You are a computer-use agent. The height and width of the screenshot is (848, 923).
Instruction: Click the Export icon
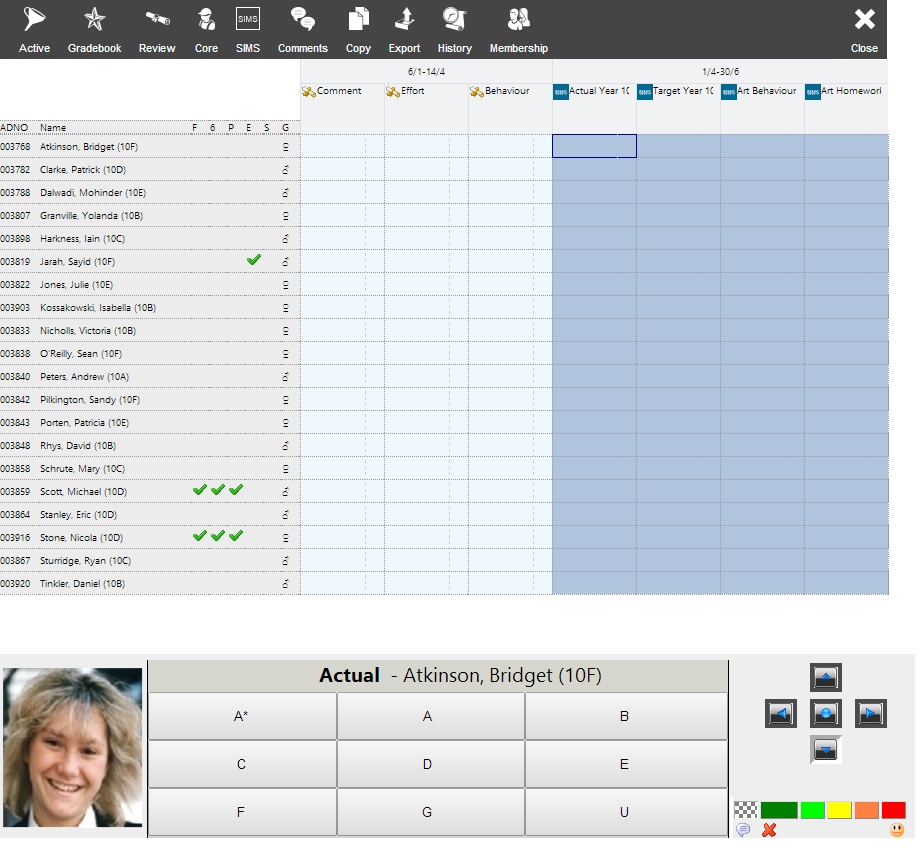[404, 31]
